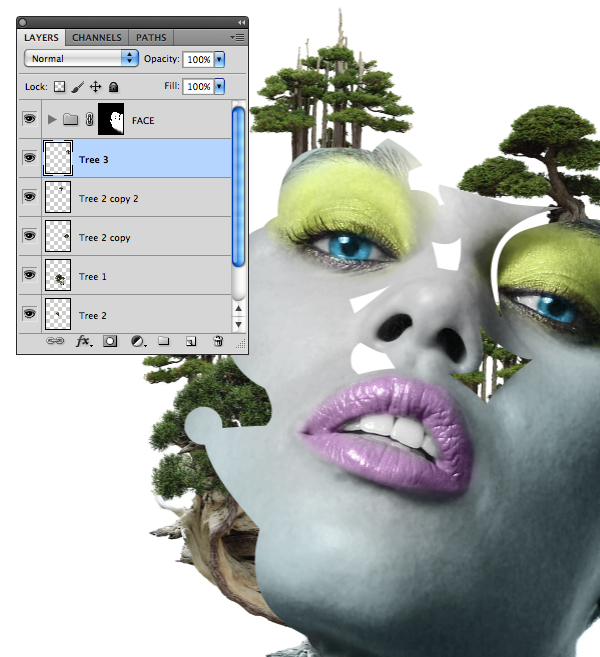Hide the Tree 2 copy 2 layer
This screenshot has height=657, width=600.
[x=29, y=197]
